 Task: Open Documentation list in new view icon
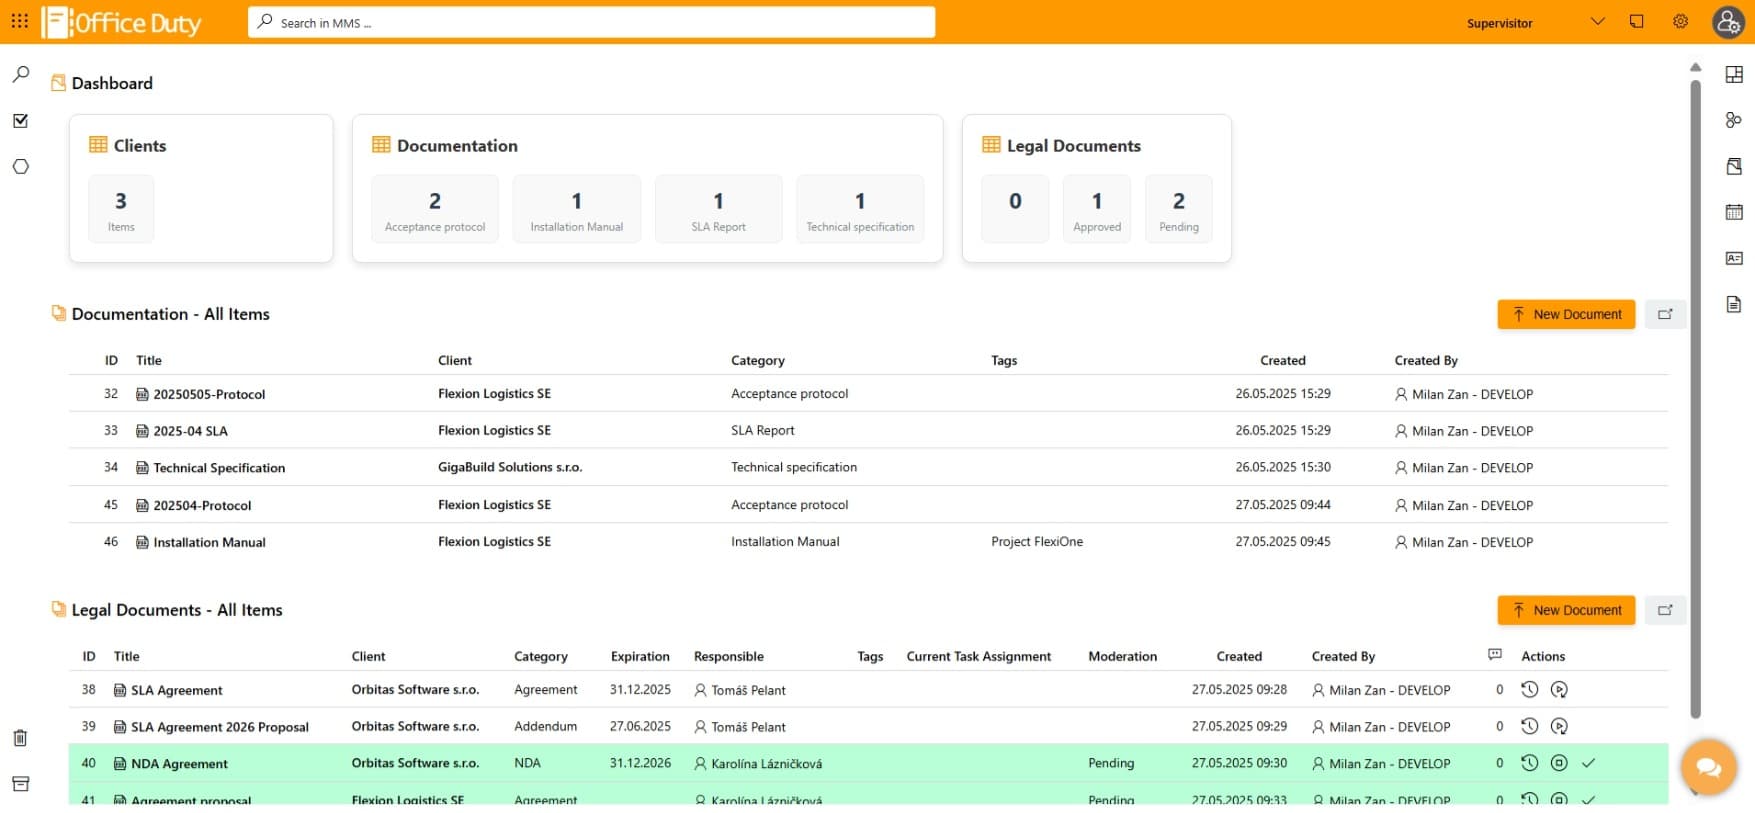[x=1666, y=314]
